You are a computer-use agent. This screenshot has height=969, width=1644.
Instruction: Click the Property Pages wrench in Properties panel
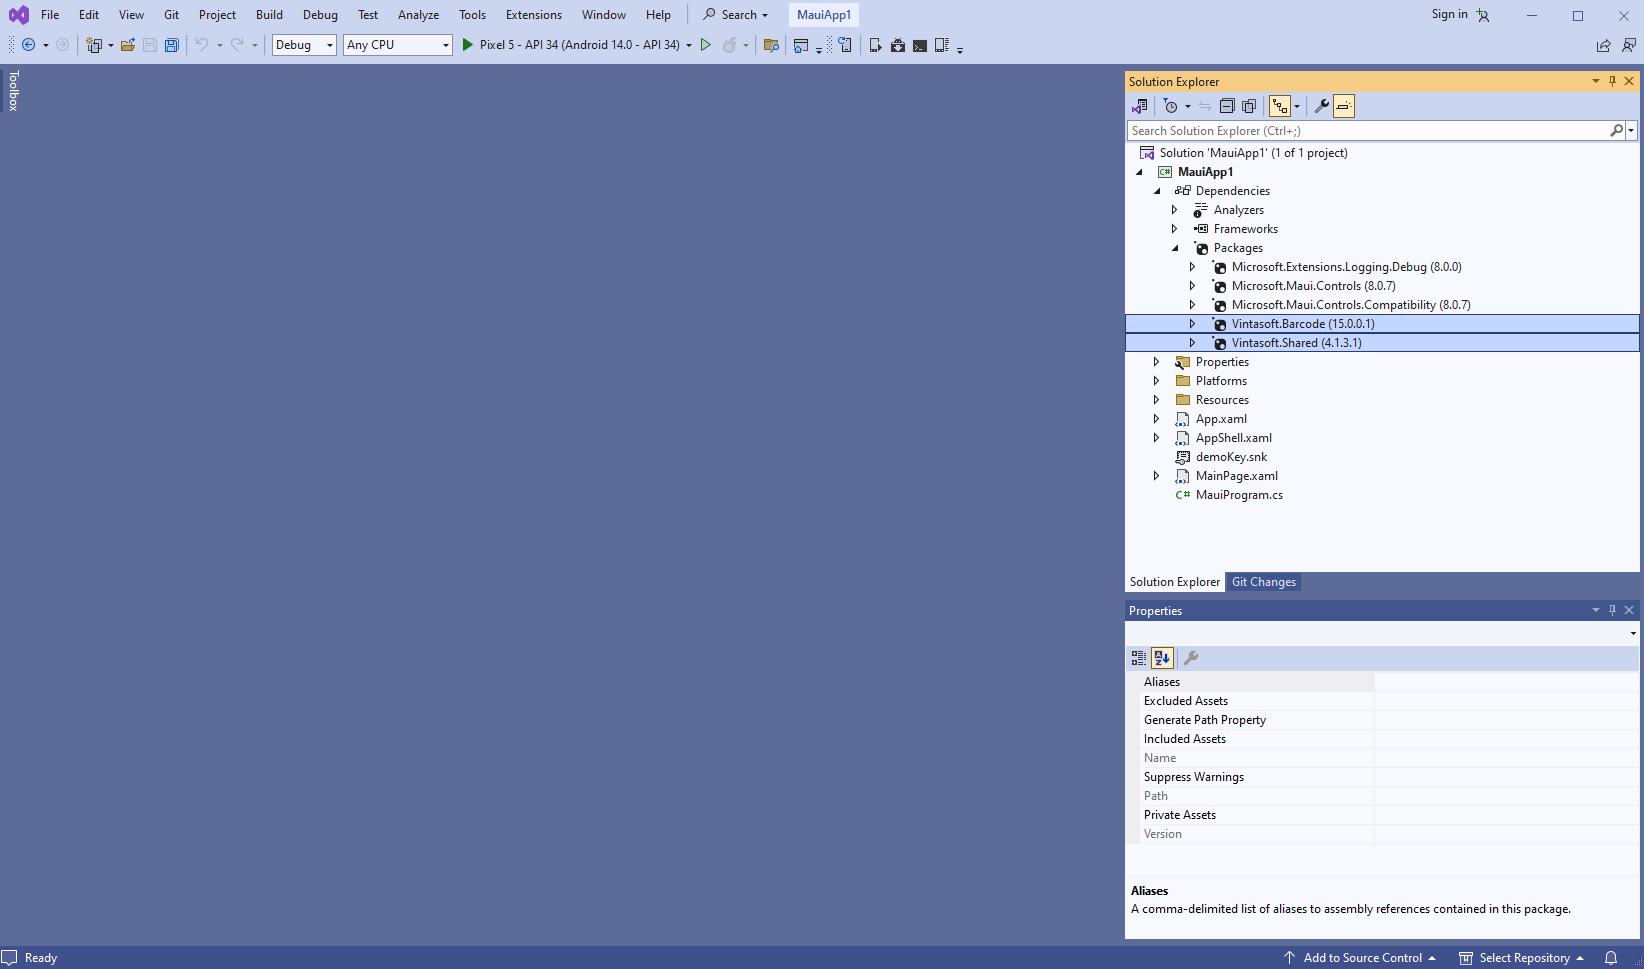click(x=1191, y=658)
